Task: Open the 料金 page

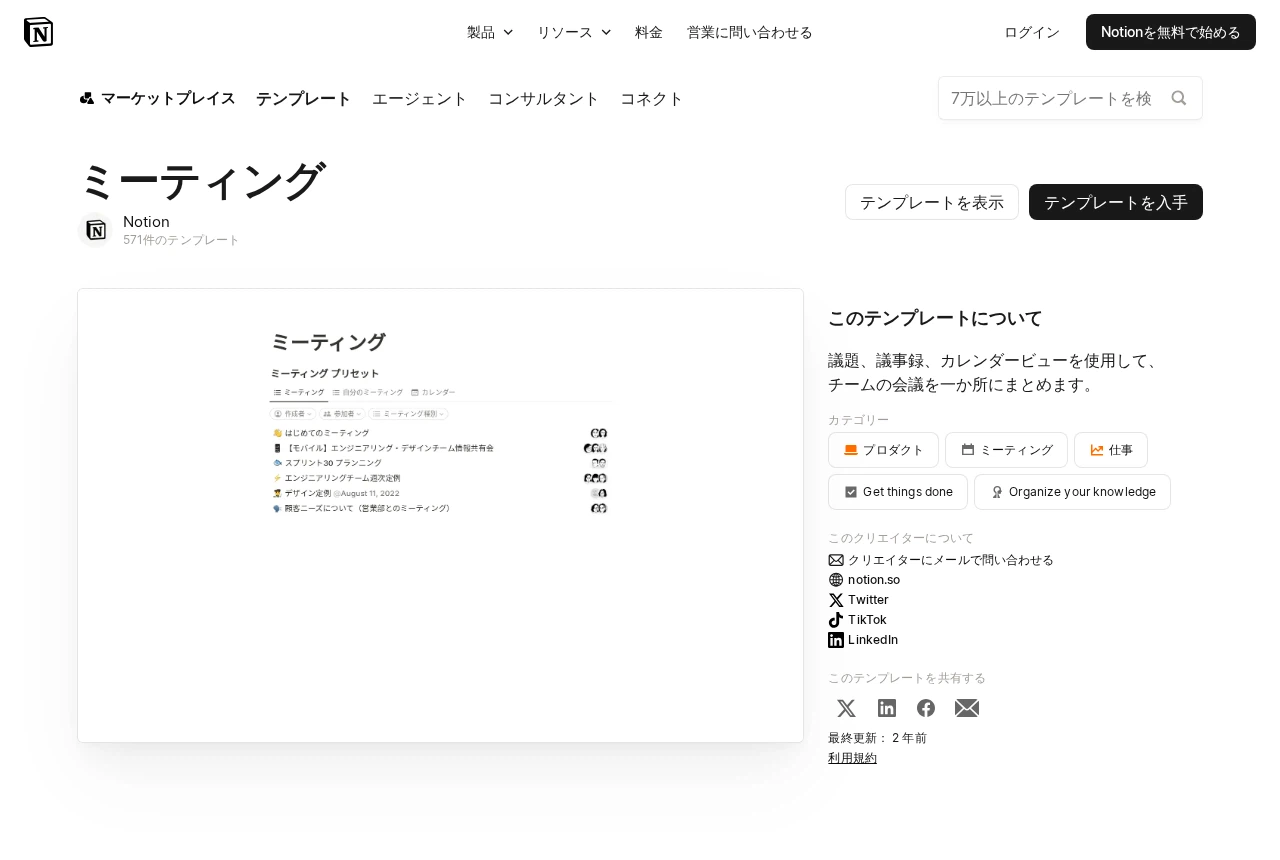Action: tap(649, 32)
